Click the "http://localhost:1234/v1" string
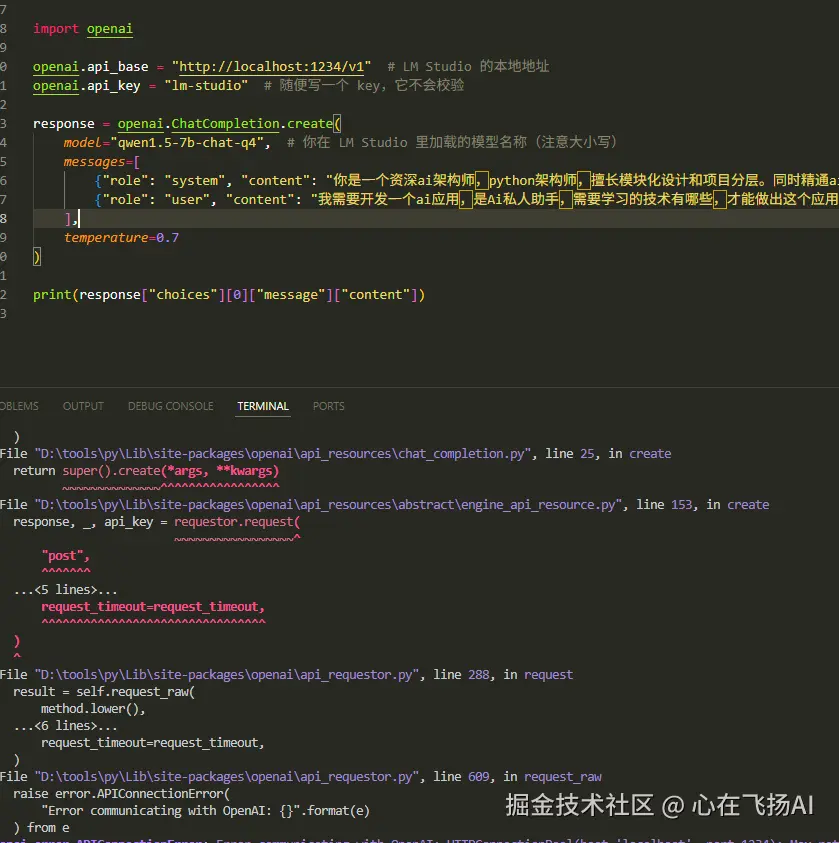The width and height of the screenshot is (839, 843). tap(271, 67)
